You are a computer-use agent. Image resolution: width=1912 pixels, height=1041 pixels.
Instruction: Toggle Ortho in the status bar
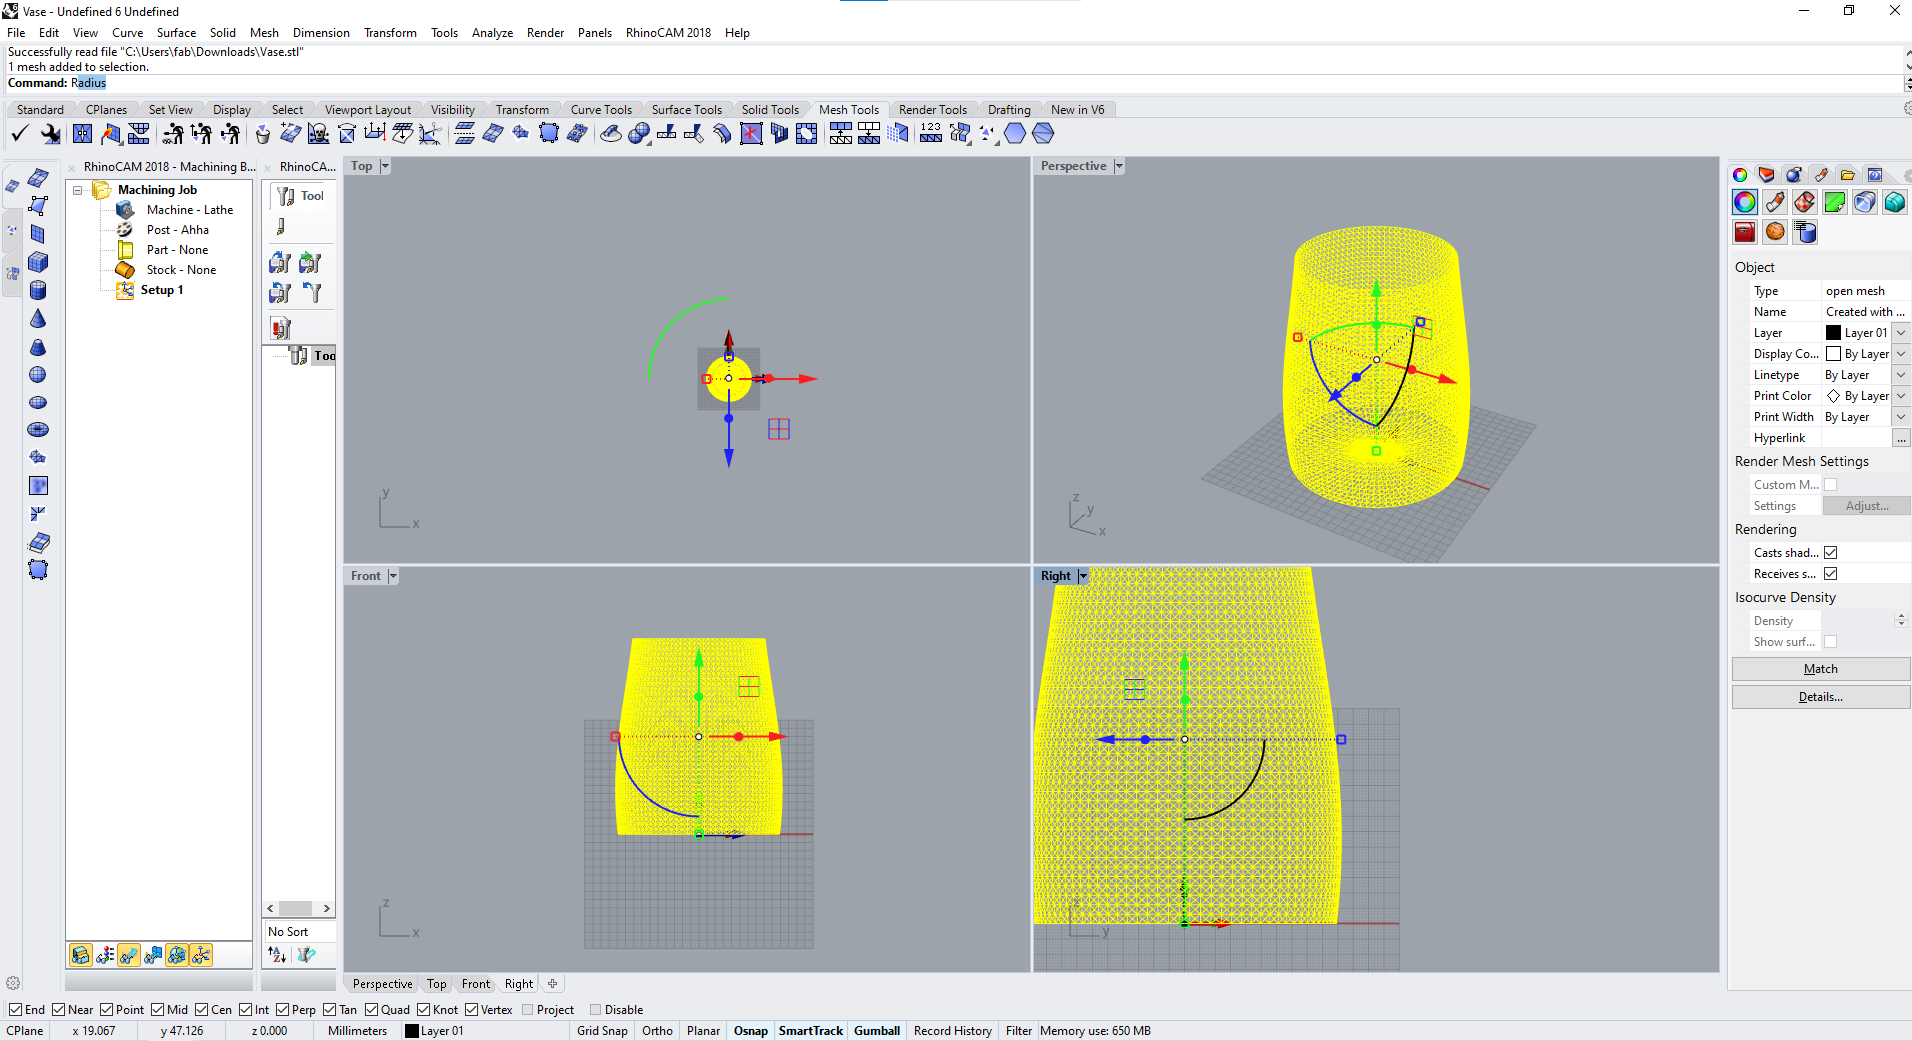click(x=657, y=1031)
